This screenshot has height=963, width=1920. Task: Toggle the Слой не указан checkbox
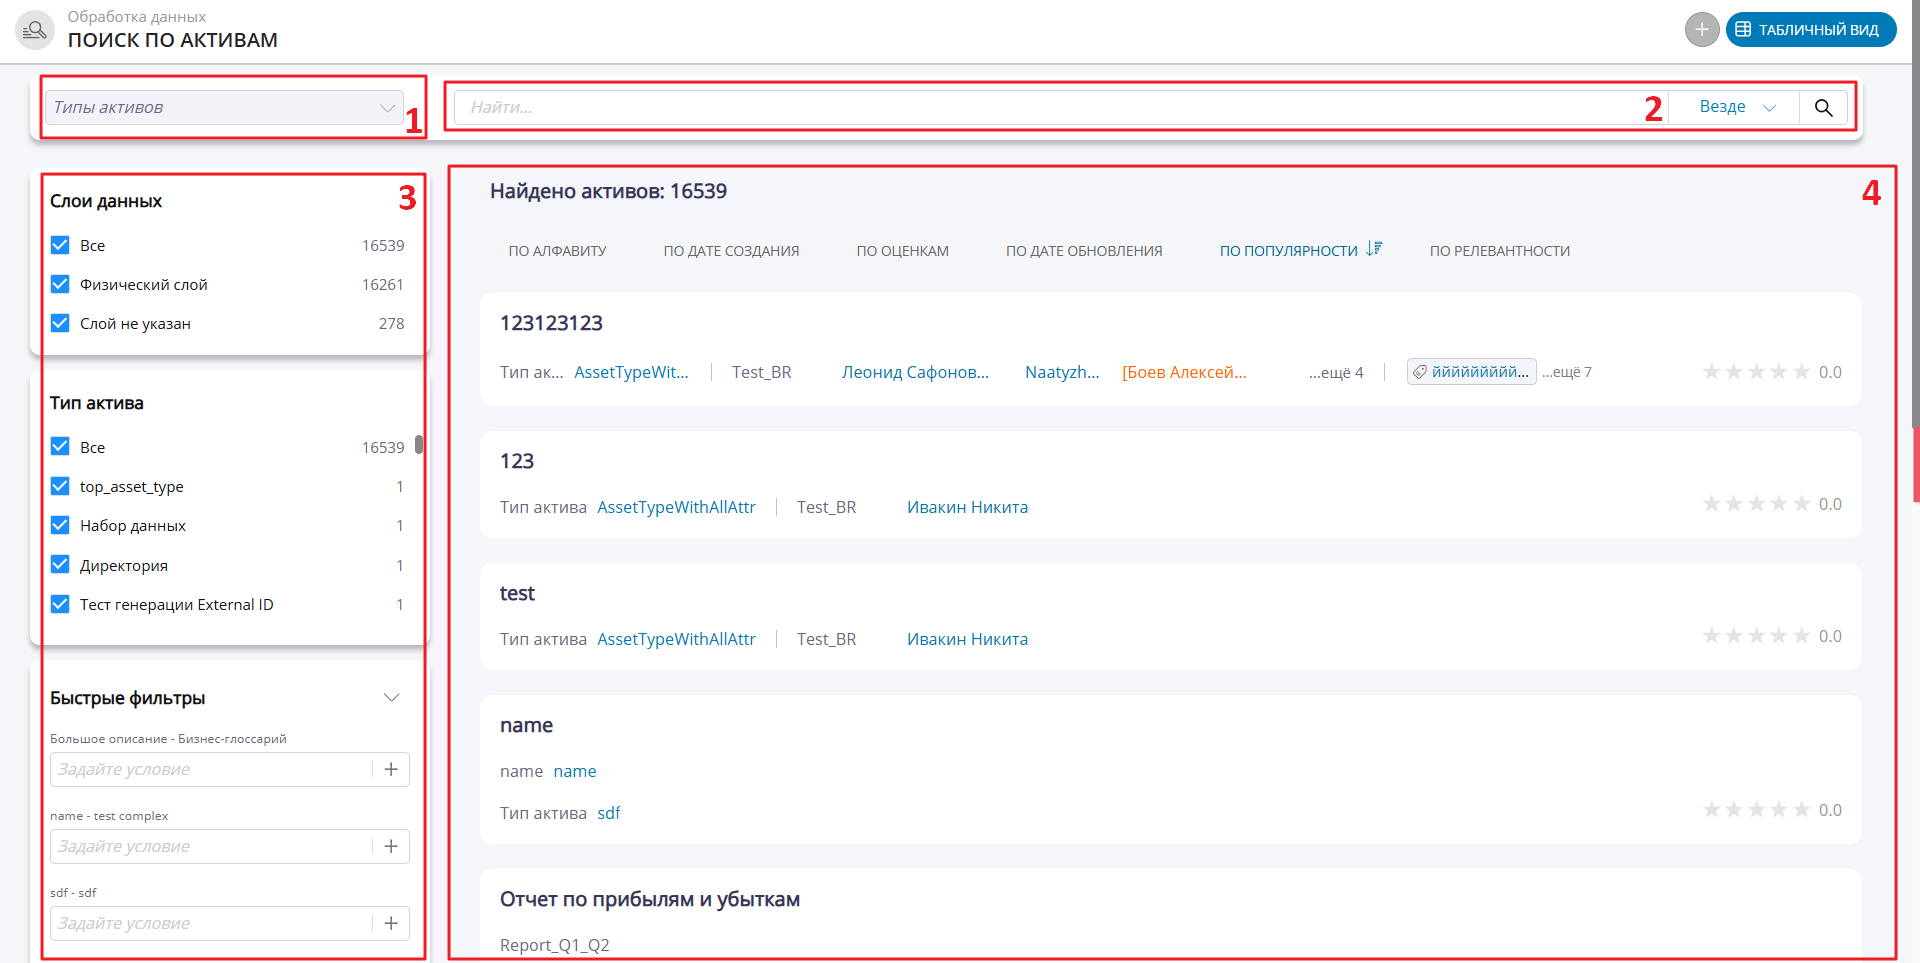pyautogui.click(x=60, y=324)
